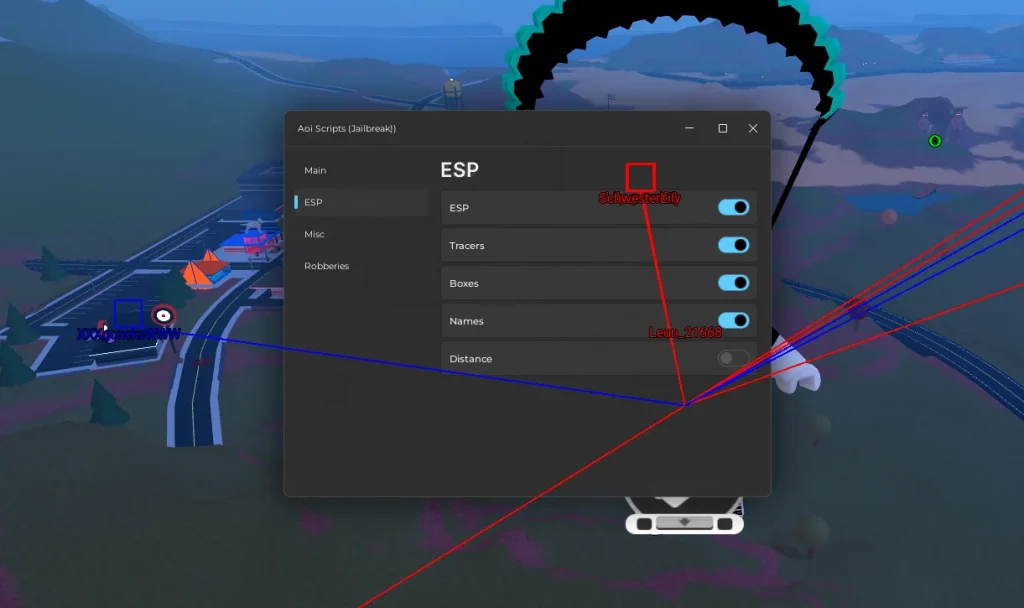The image size is (1024, 608).
Task: Open the Main tab in sidebar
Action: [315, 171]
